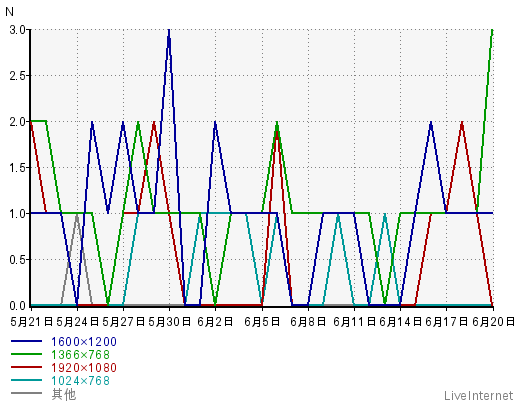Click the 6月11日 x-axis date label
520x405 pixels.
pos(354,322)
